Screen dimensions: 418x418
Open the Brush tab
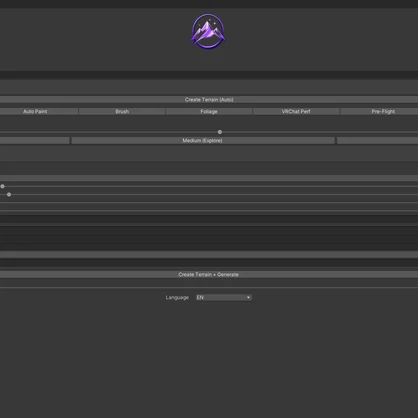click(122, 111)
